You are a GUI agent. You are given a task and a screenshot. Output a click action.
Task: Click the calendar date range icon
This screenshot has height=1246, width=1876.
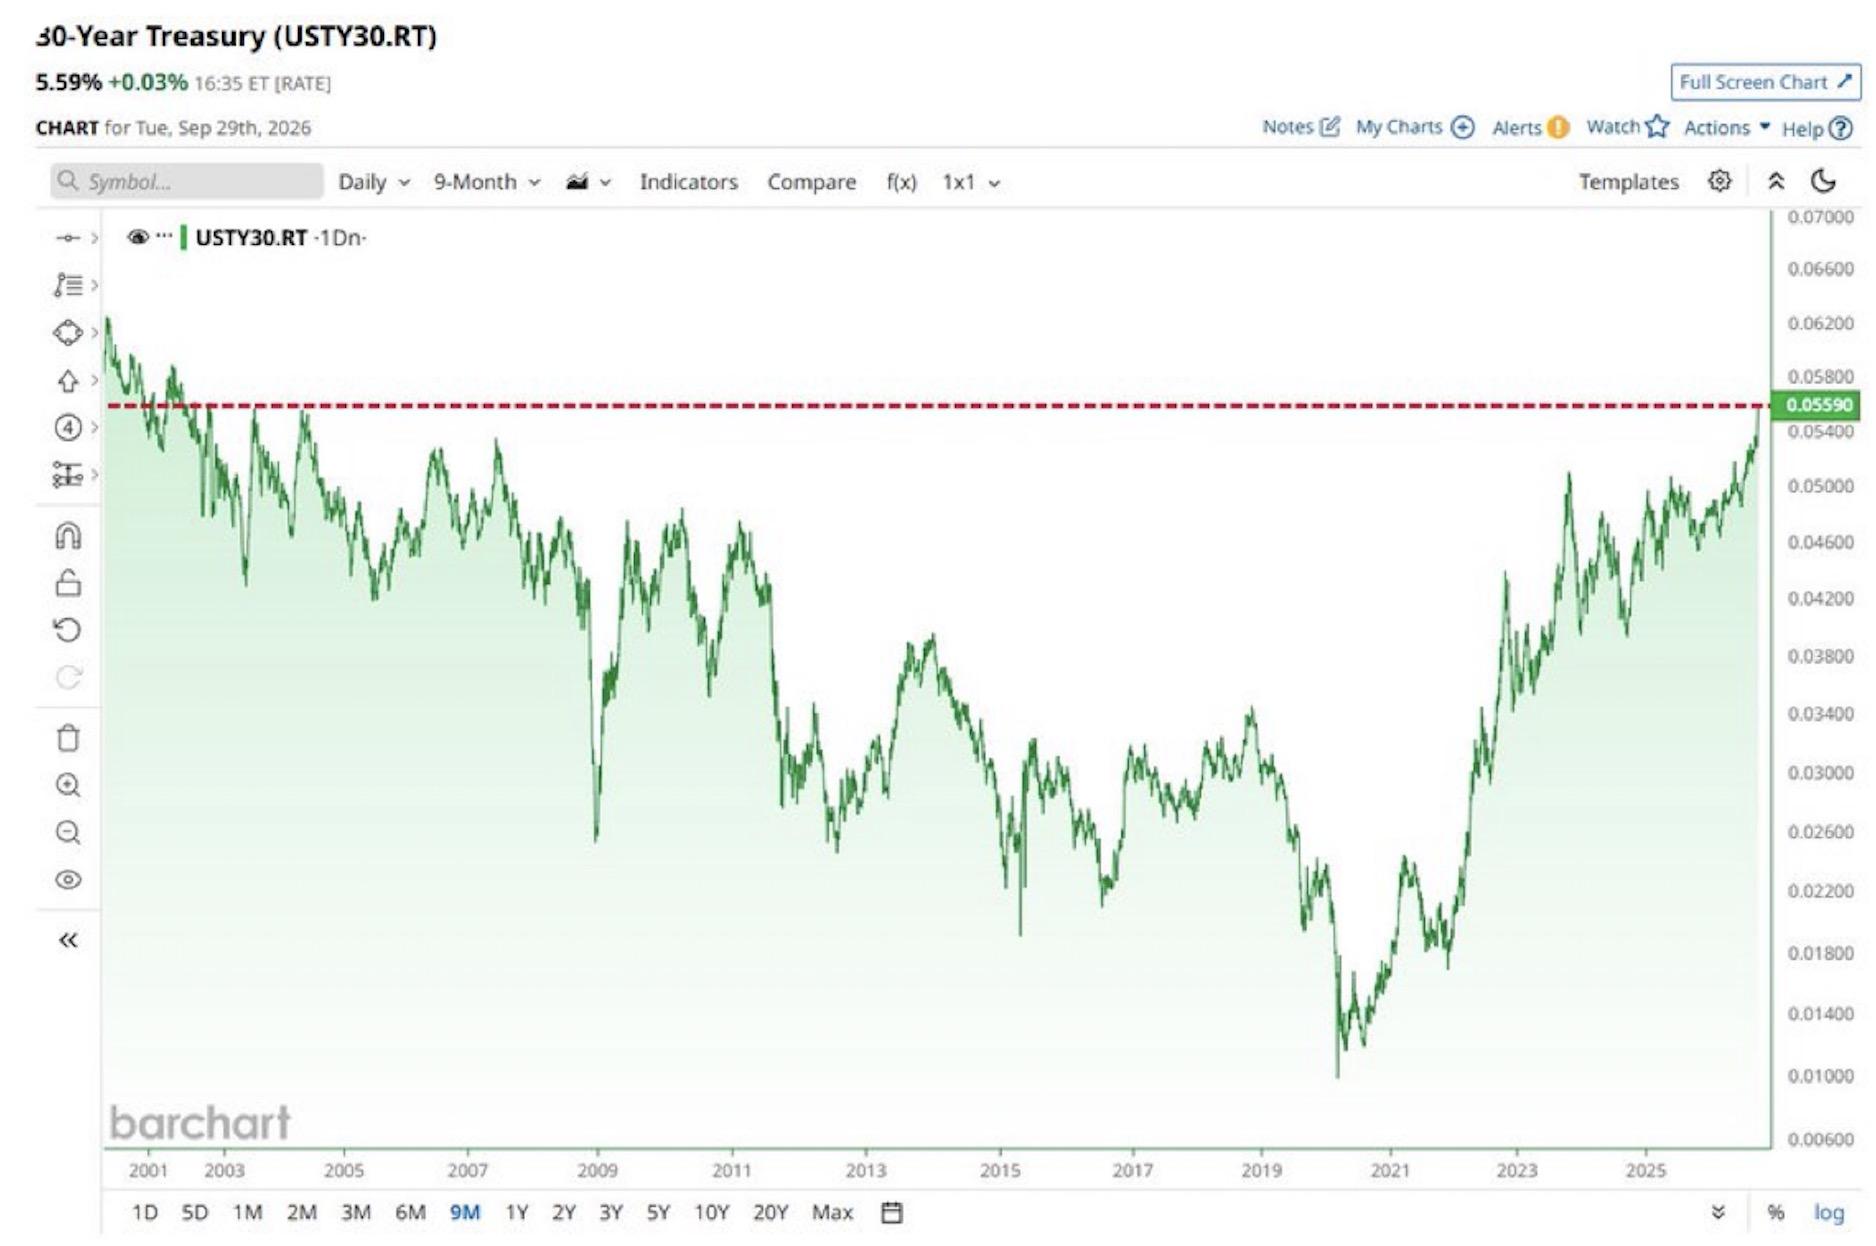892,1213
